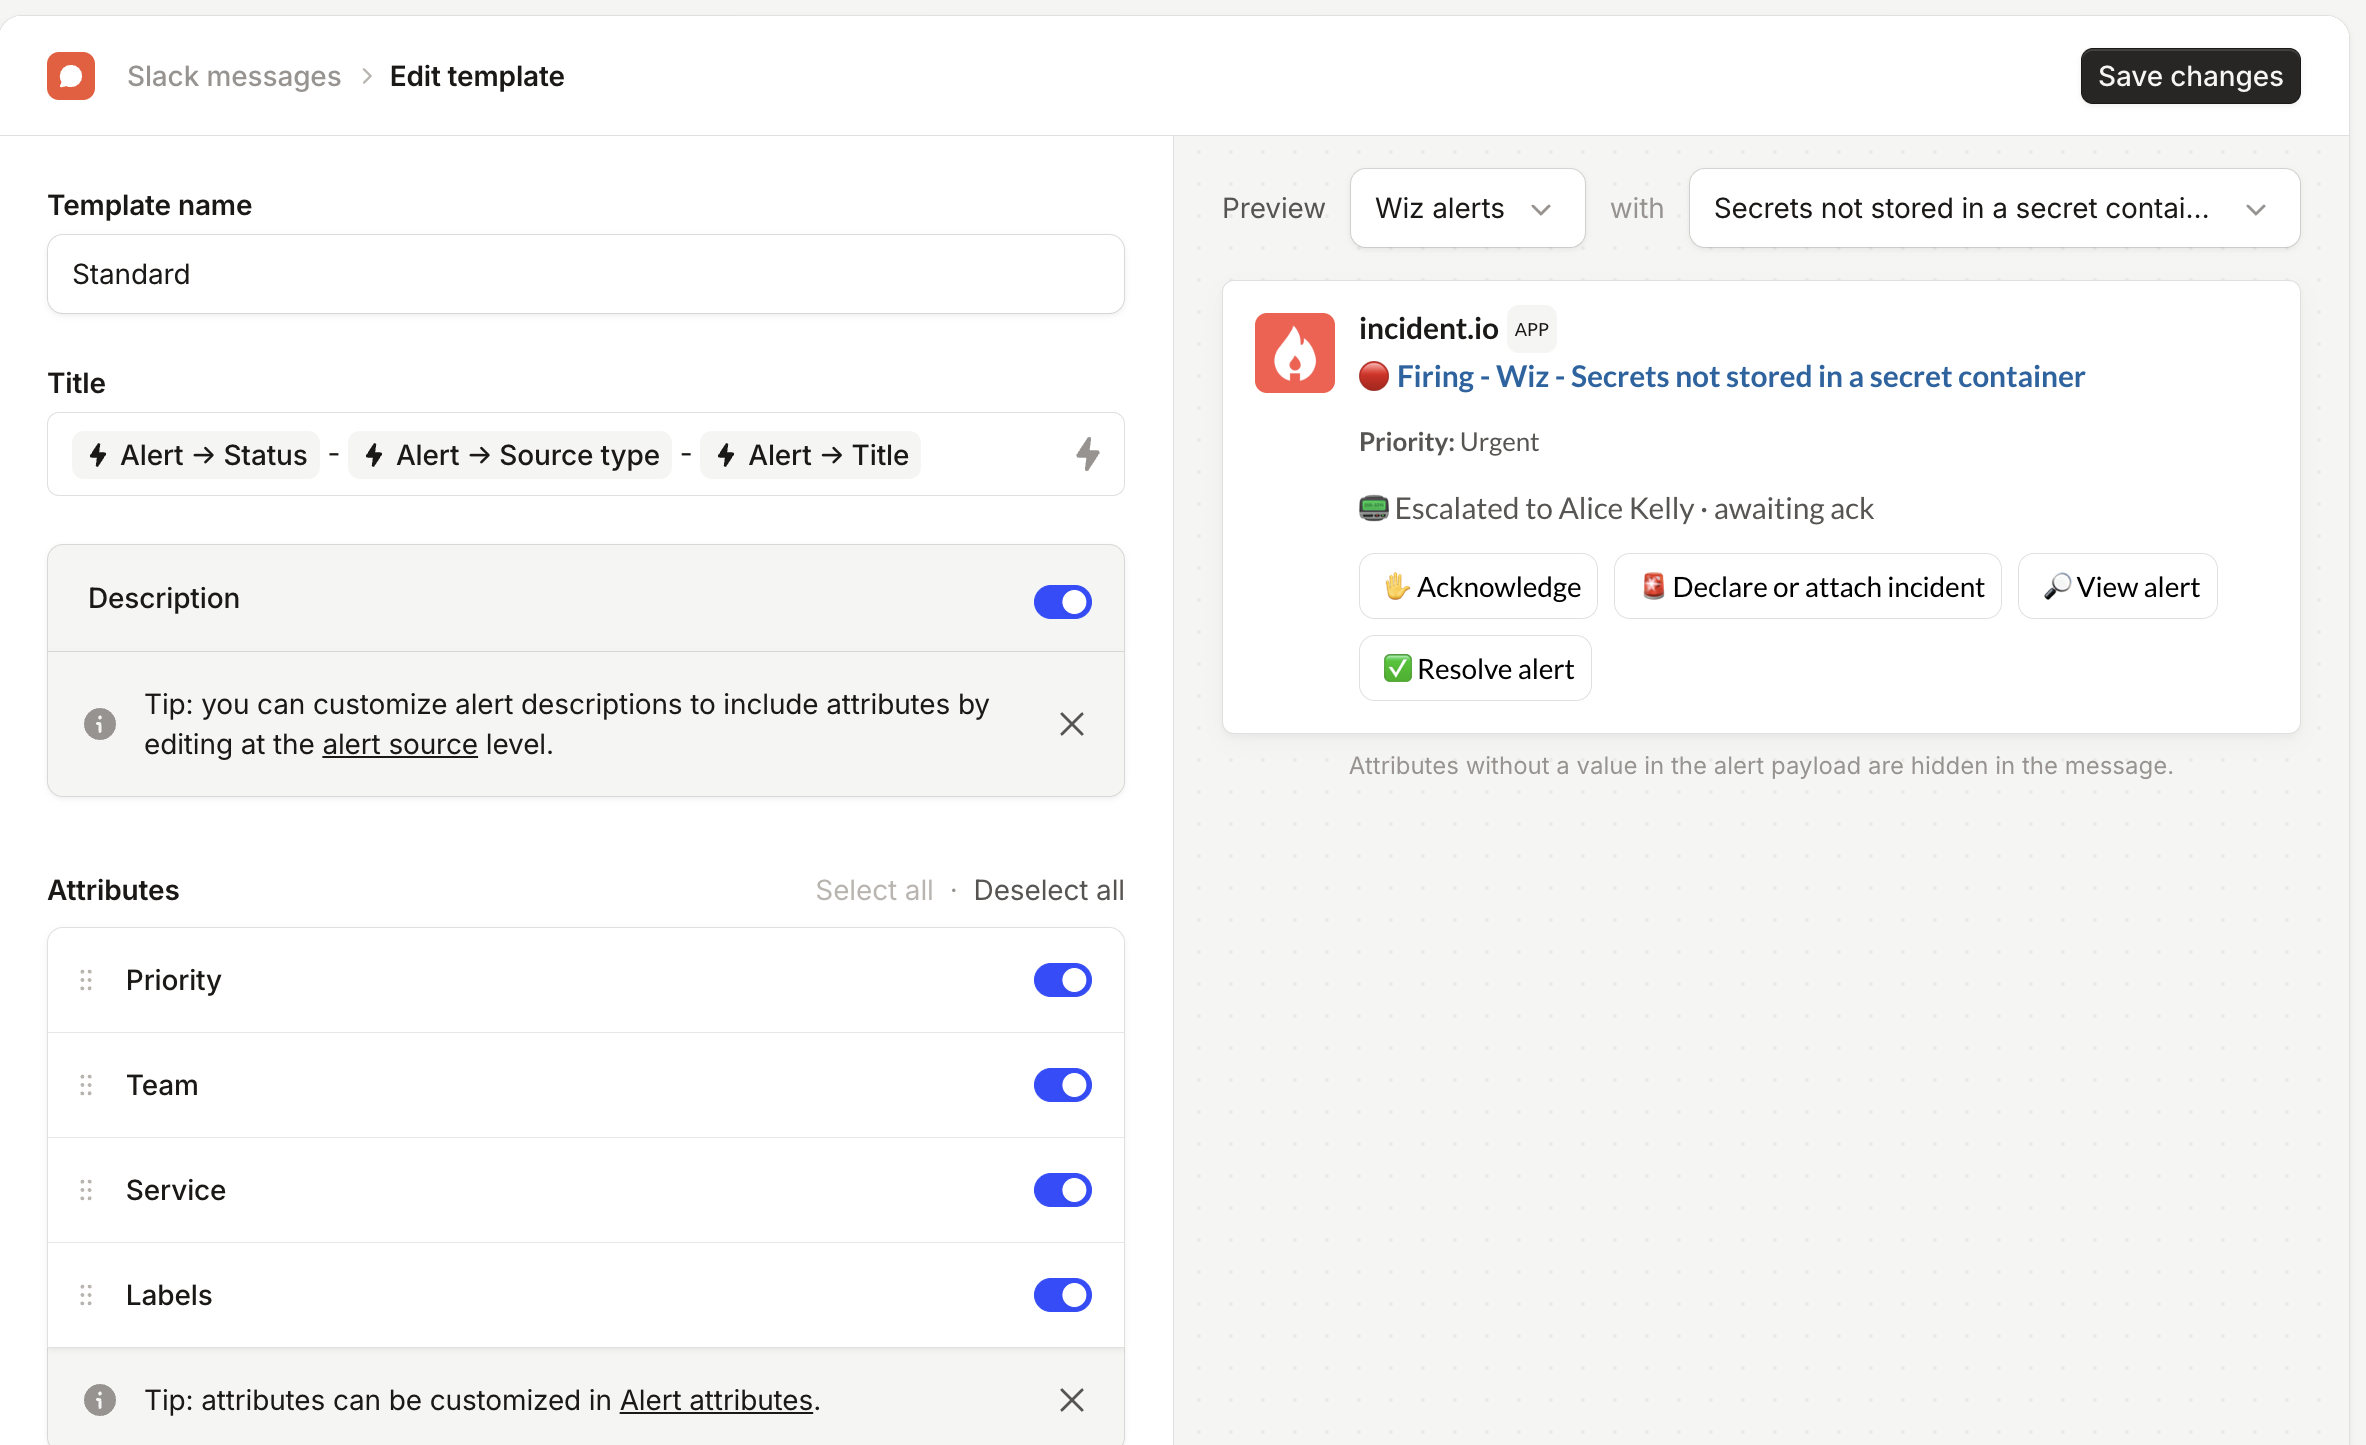Click Deselect all attributes
The width and height of the screenshot is (2366, 1445).
(1049, 890)
